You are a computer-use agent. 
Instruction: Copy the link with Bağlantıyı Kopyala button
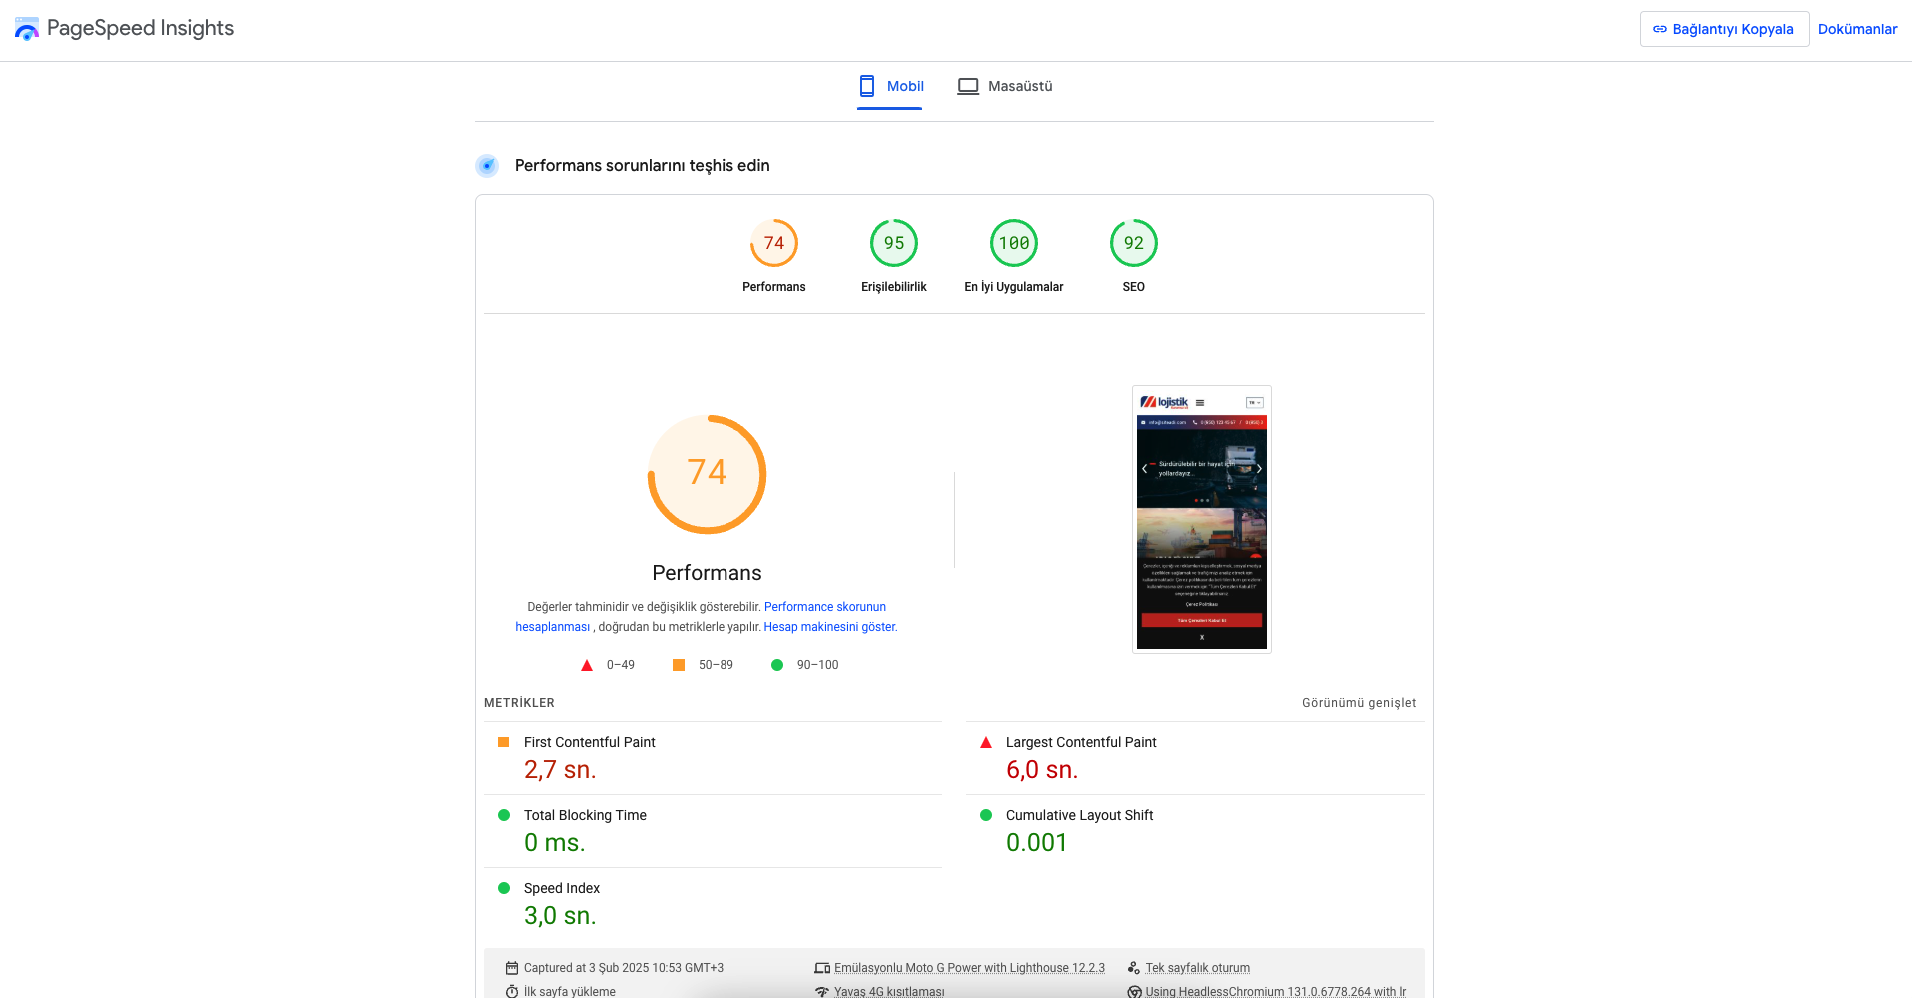pos(1724,29)
